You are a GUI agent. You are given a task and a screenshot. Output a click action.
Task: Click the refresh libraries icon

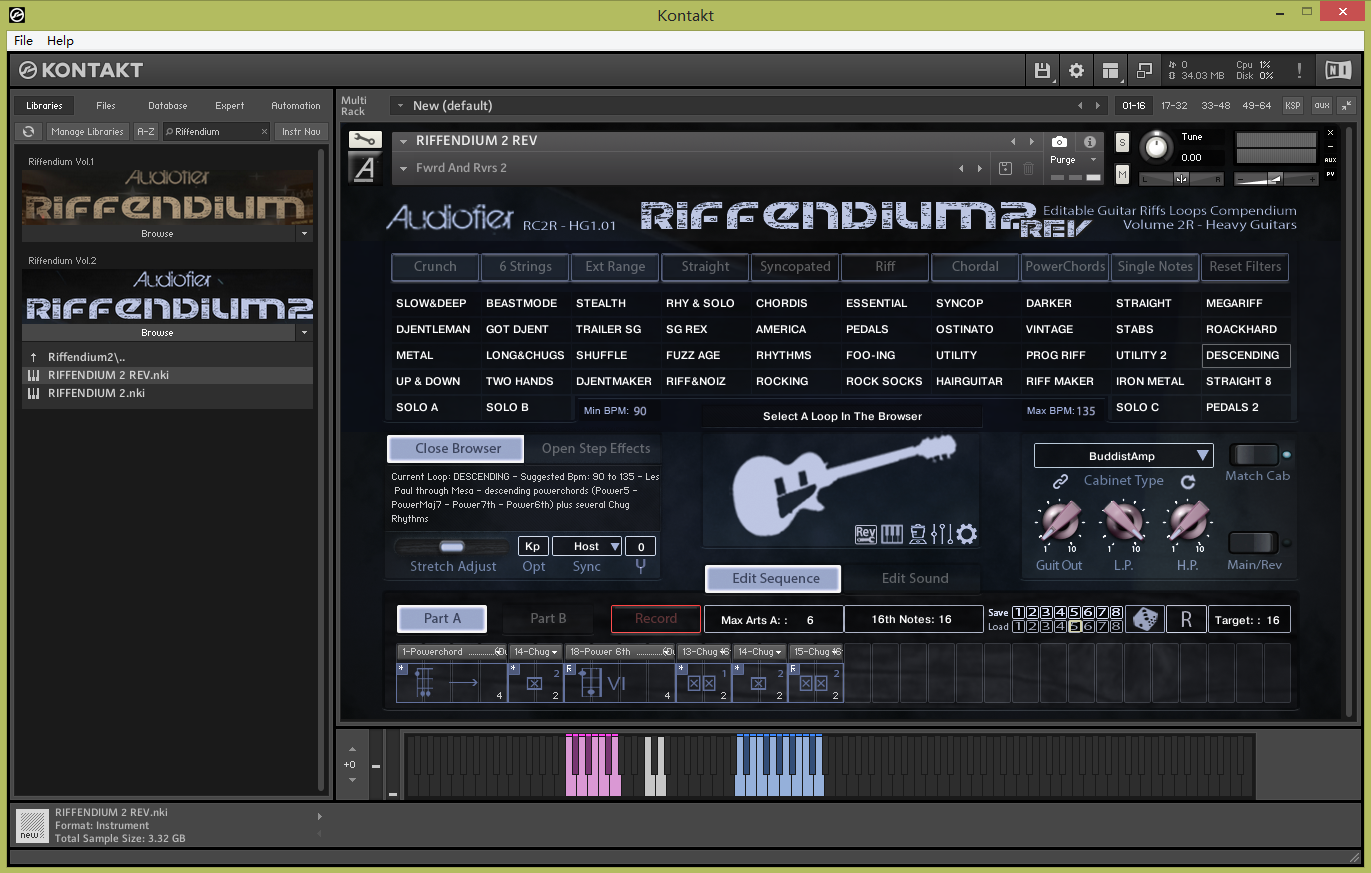coord(29,131)
